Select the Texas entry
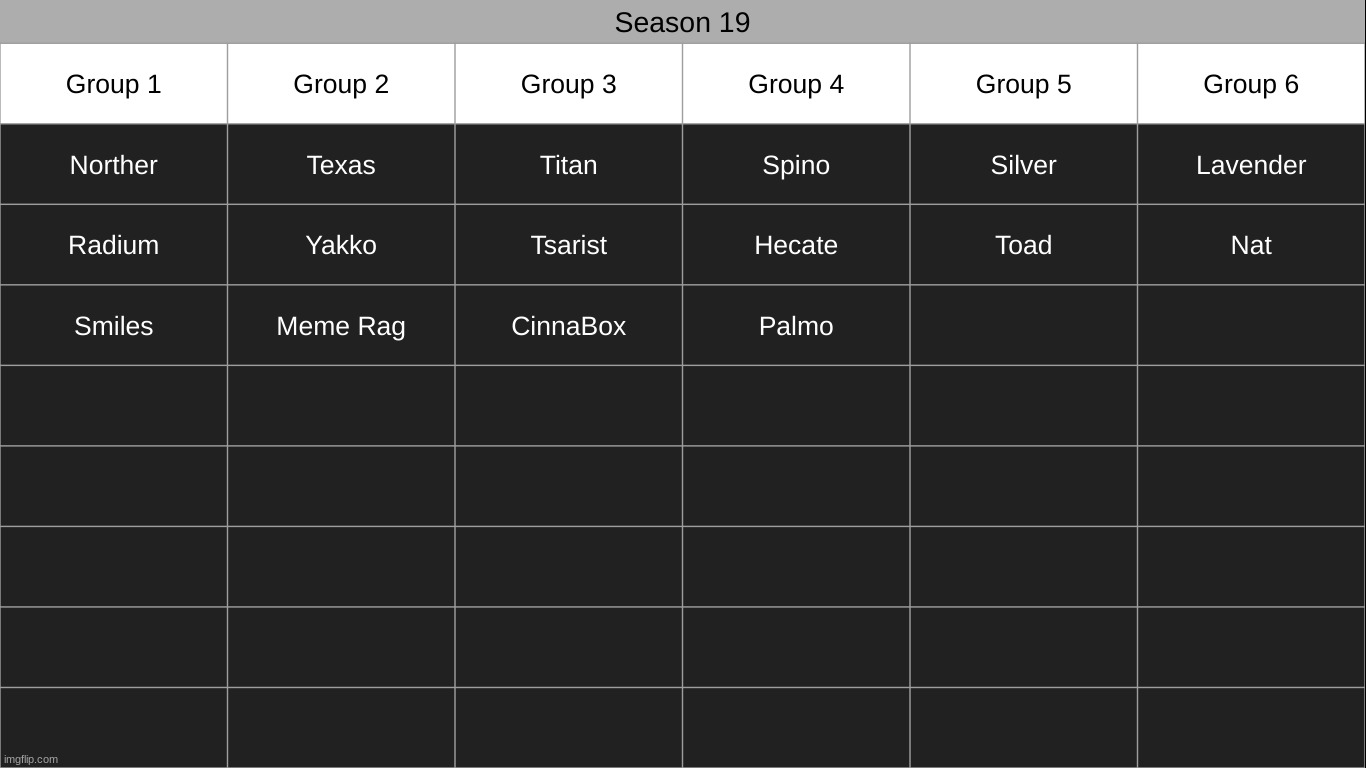The width and height of the screenshot is (1366, 768). tap(341, 165)
